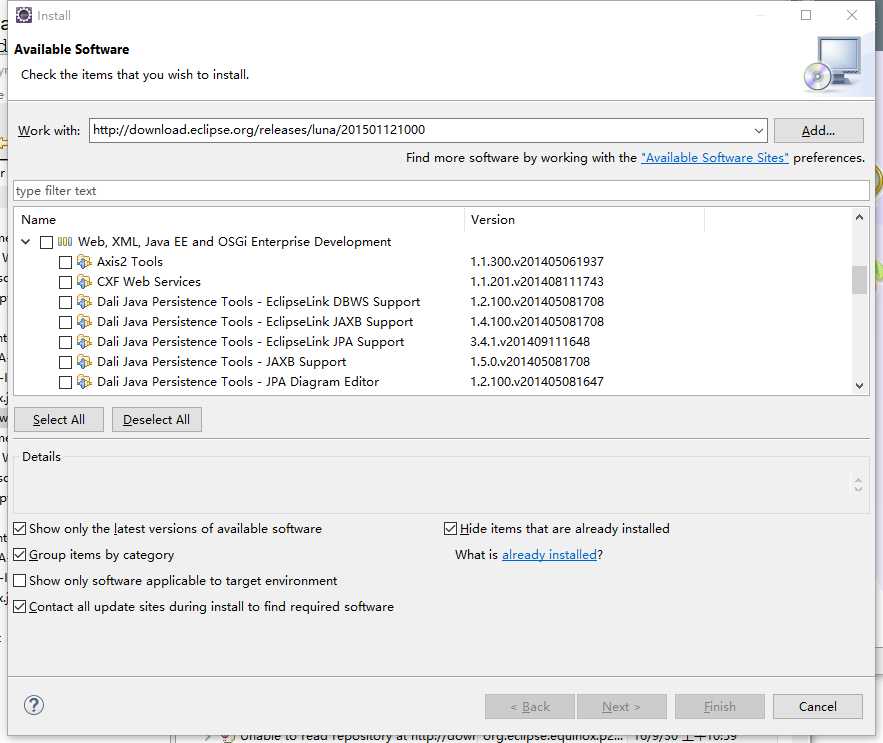This screenshot has width=883, height=743.
Task: Click version 1.5.0.v201405081708
Action: [530, 362]
